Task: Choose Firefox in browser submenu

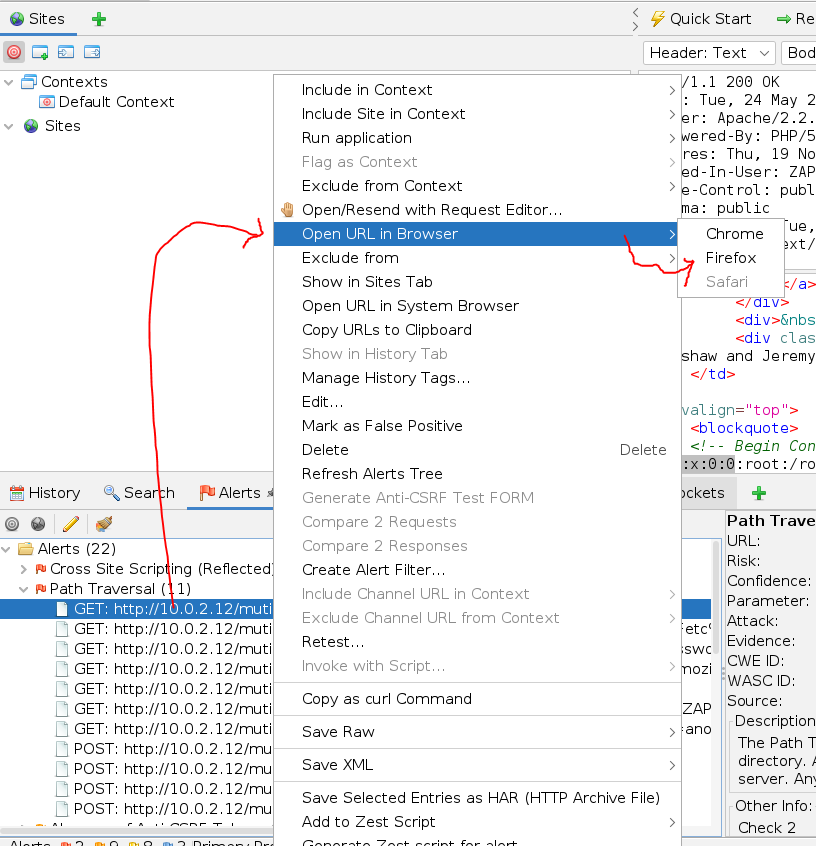Action: [731, 258]
